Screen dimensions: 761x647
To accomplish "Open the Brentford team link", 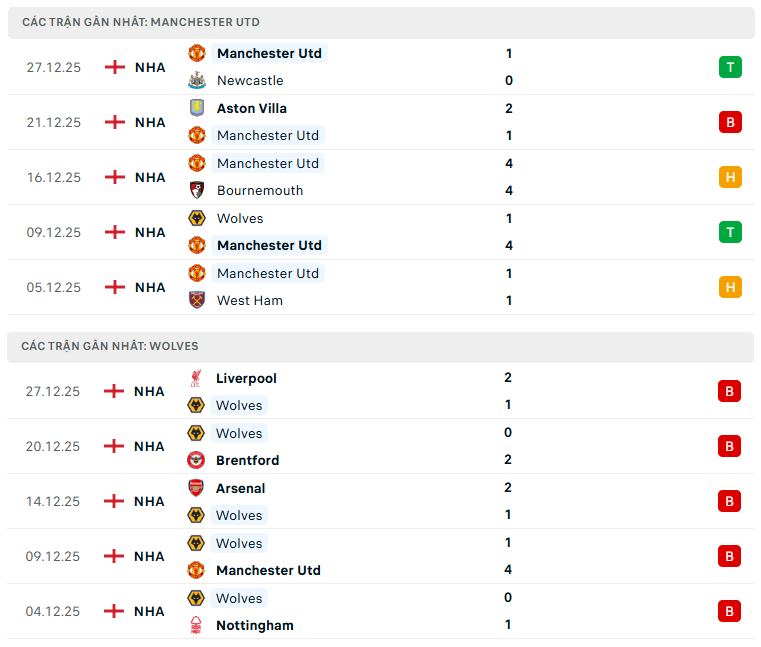I will click(x=248, y=460).
